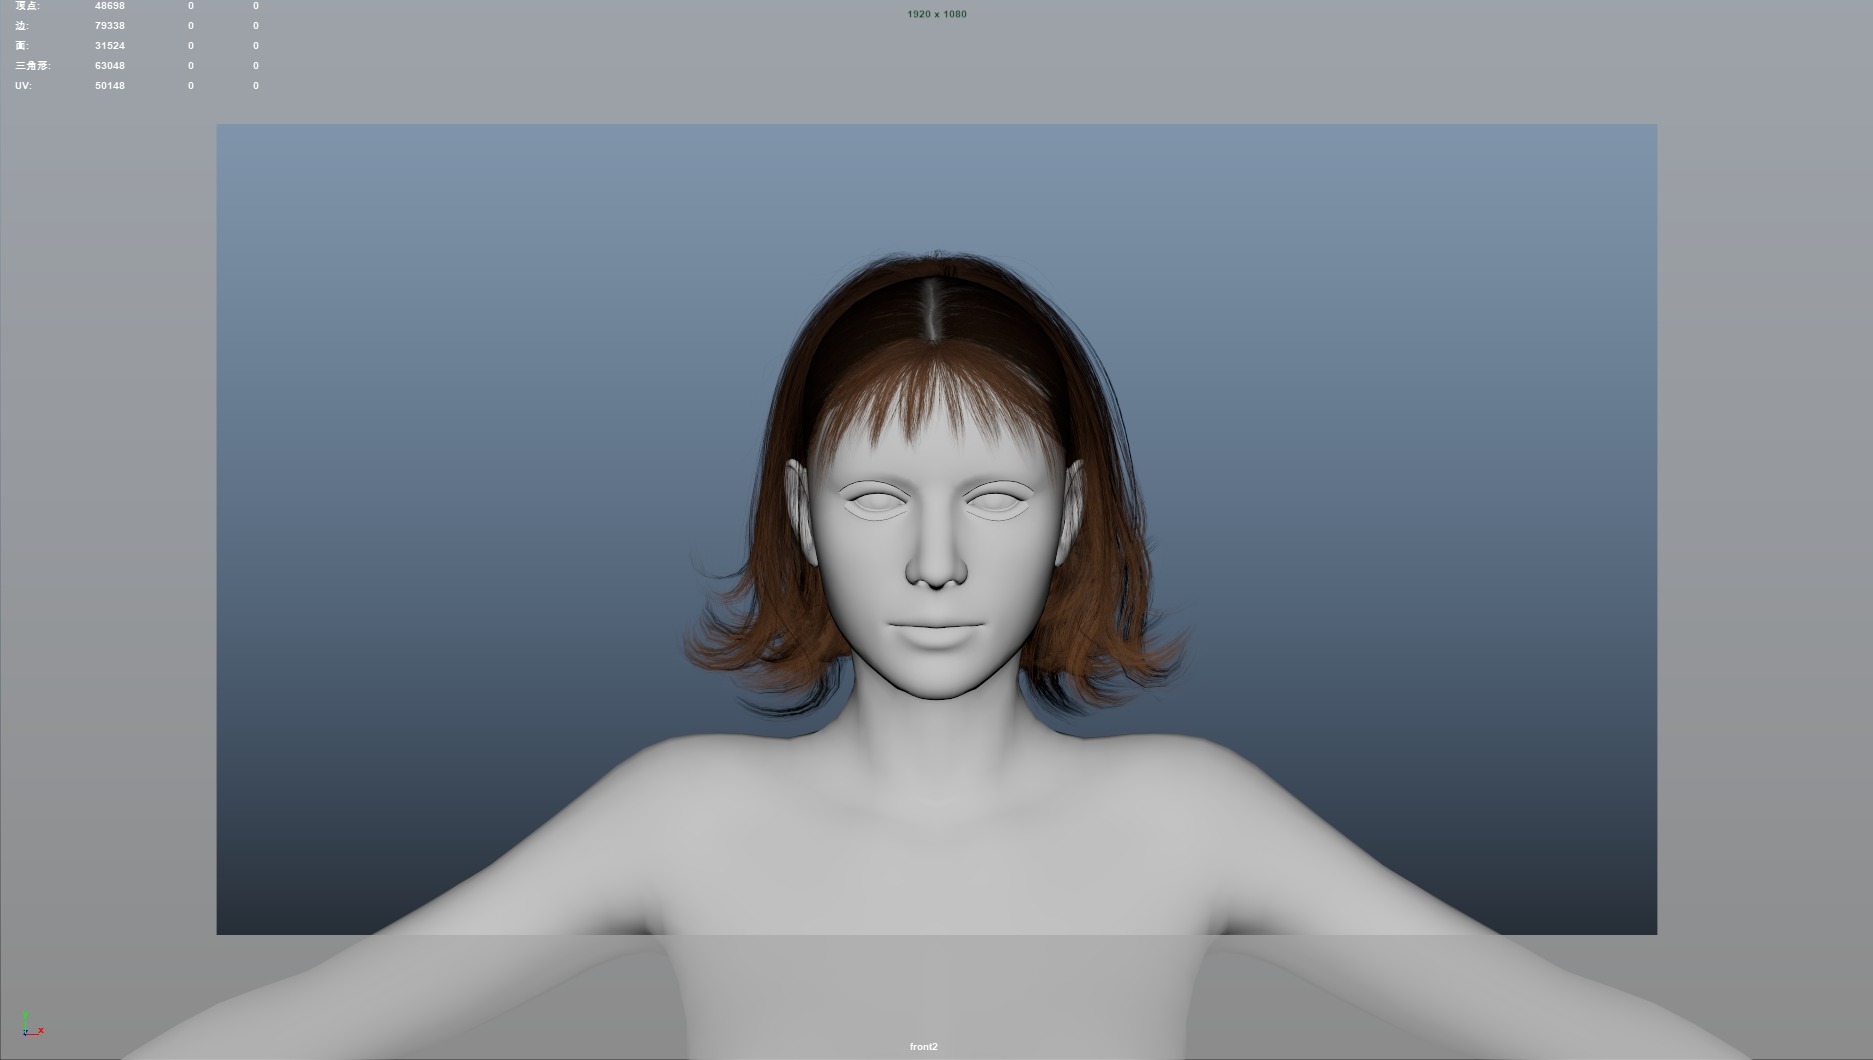
Task: Click the 边 edge count value 79338
Action: click(x=110, y=26)
